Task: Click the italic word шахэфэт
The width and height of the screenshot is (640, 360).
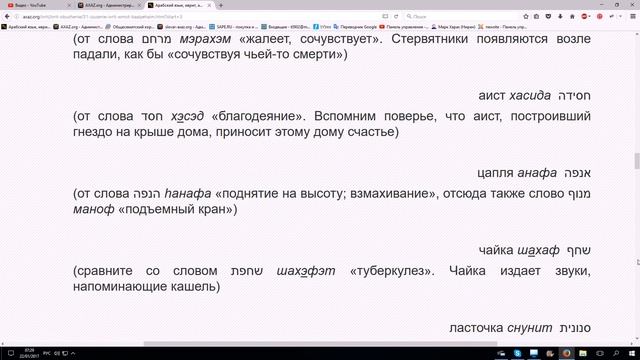Action: [306, 271]
